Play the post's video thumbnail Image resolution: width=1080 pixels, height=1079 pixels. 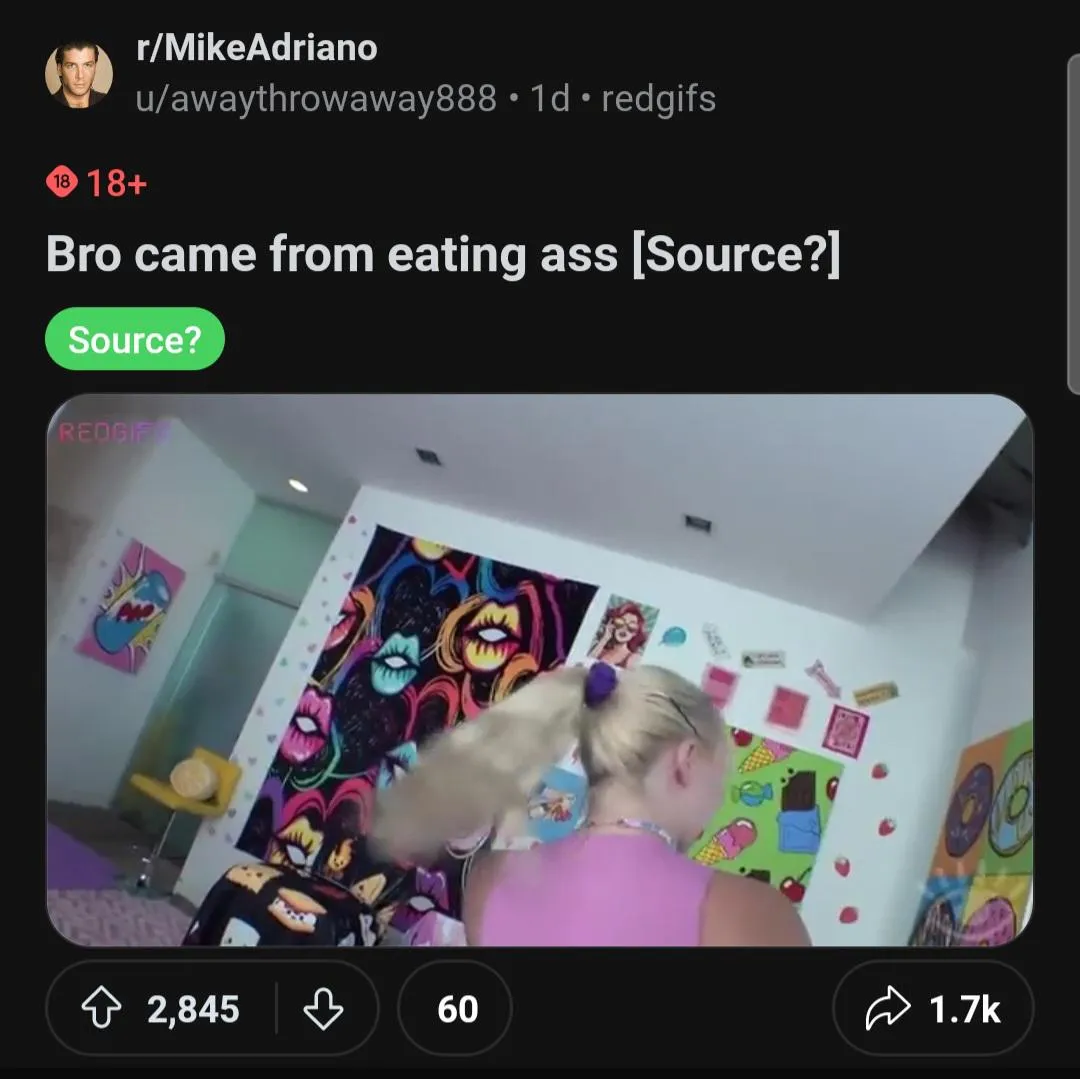click(540, 670)
